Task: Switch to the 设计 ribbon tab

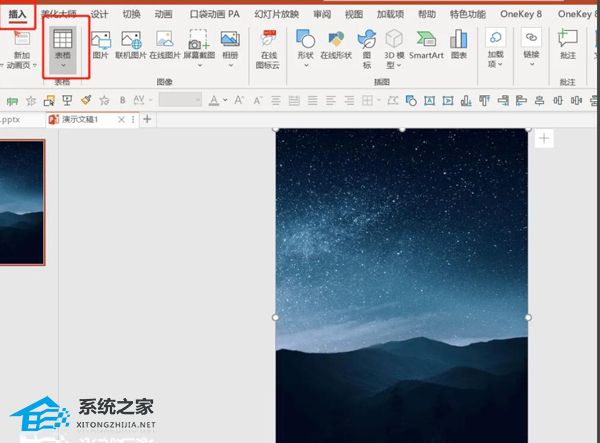Action: (x=99, y=15)
